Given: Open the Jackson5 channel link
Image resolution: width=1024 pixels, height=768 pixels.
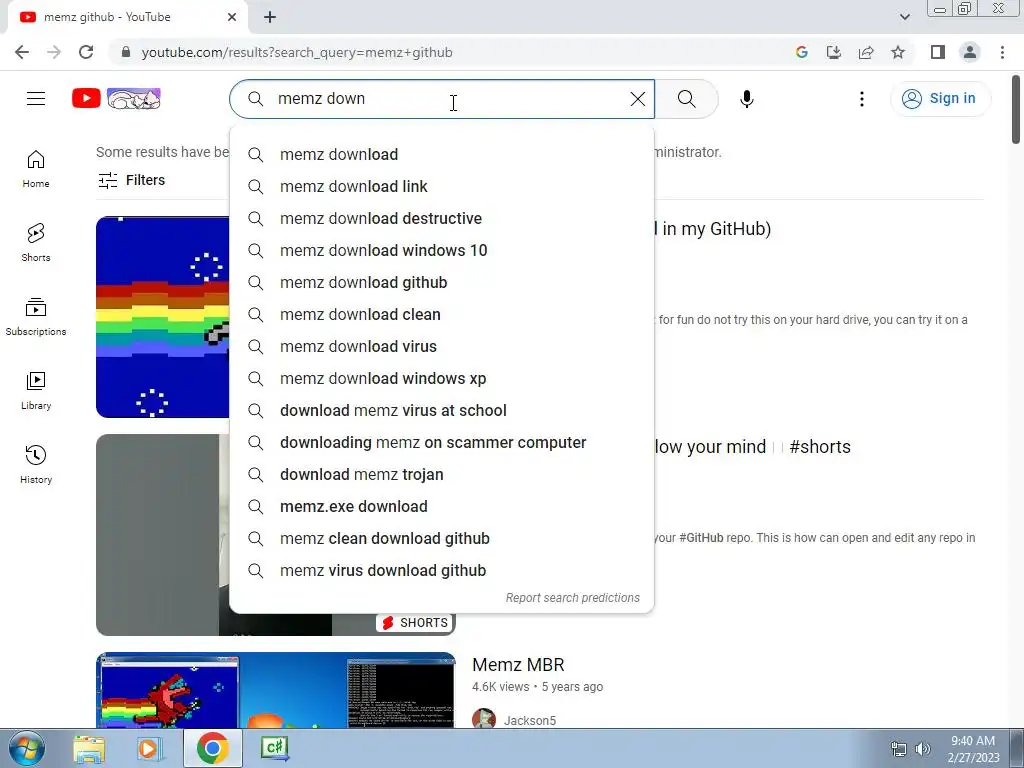Looking at the screenshot, I should click(530, 720).
